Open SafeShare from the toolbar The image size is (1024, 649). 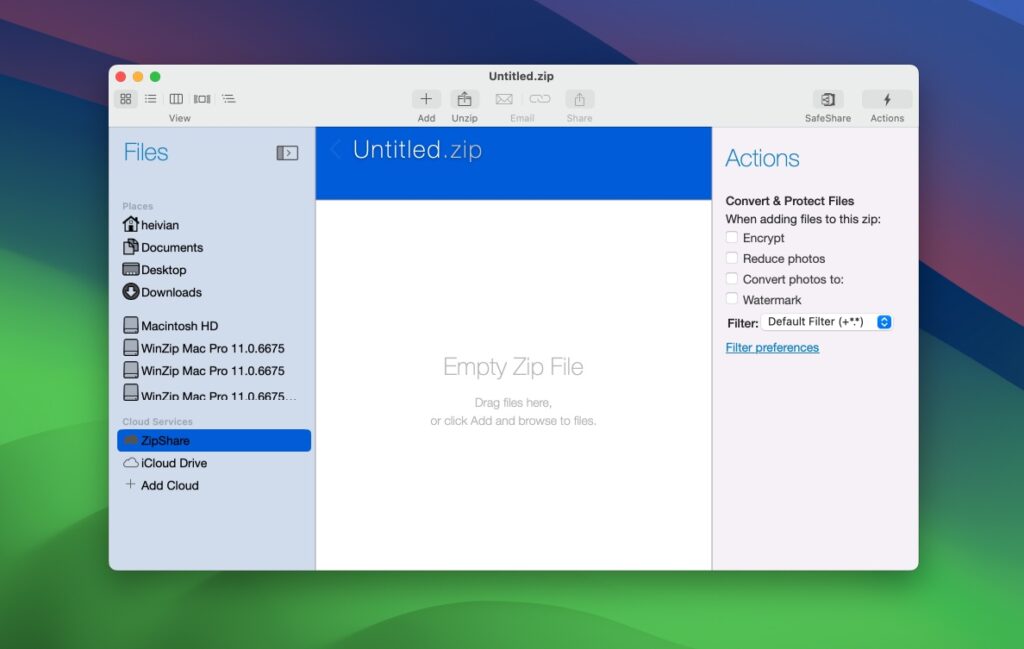tap(827, 99)
